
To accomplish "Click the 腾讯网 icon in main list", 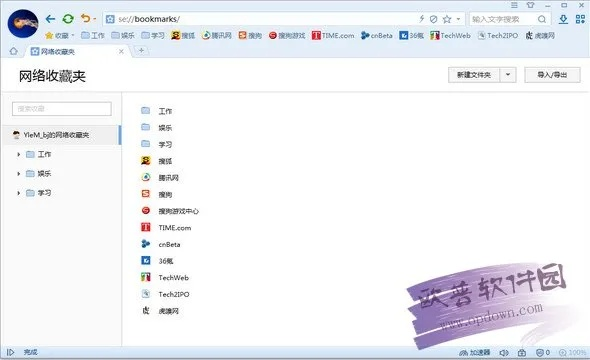I will (x=146, y=177).
